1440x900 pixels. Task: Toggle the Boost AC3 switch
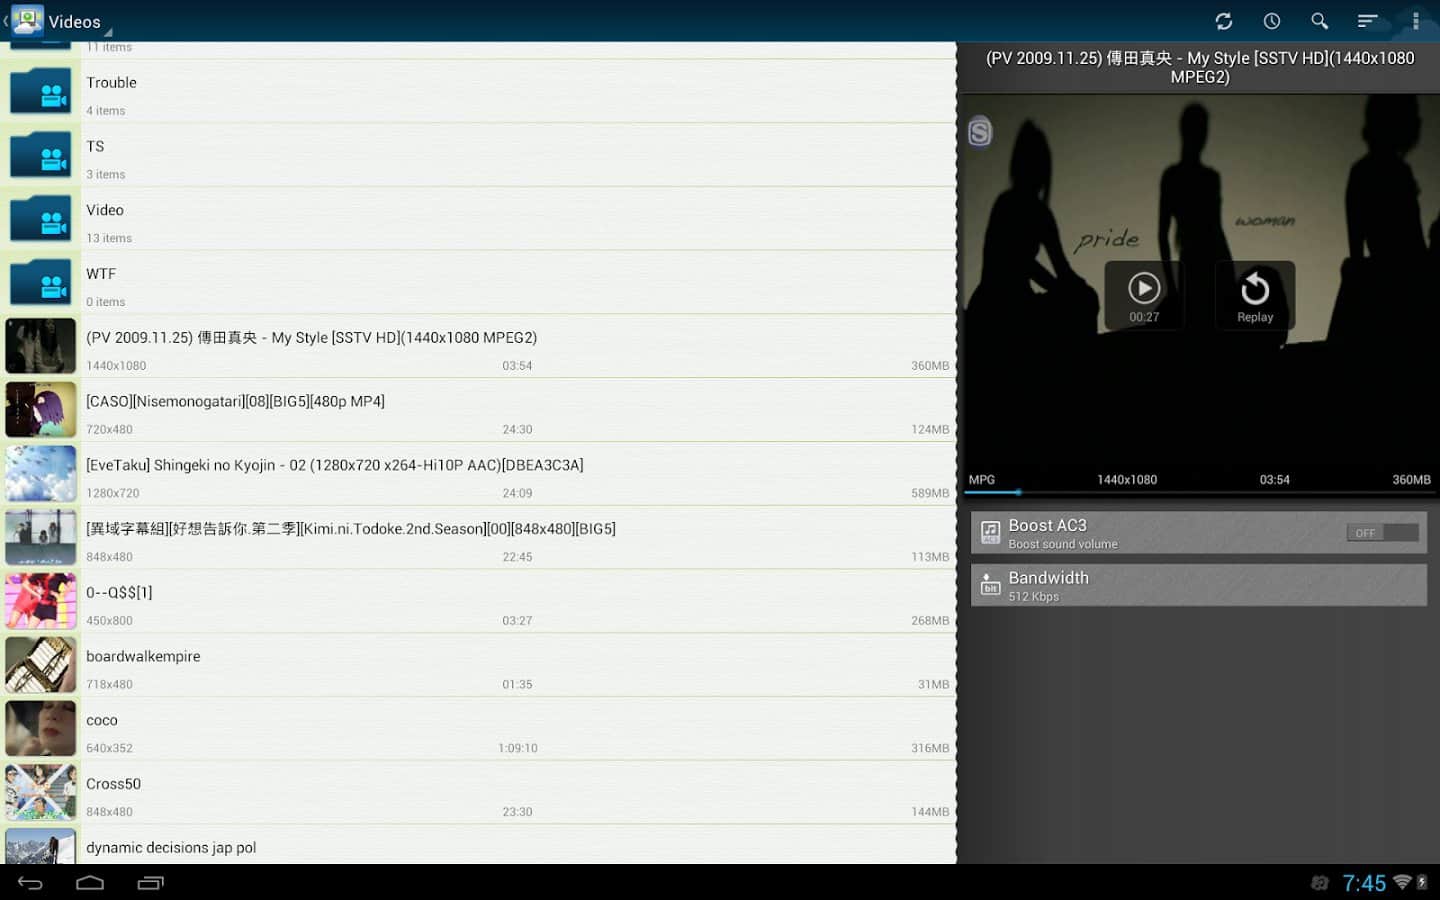tap(1382, 533)
